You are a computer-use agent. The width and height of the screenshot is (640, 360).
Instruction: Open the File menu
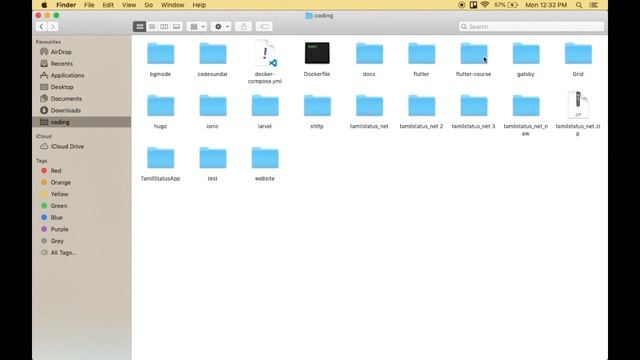click(89, 5)
